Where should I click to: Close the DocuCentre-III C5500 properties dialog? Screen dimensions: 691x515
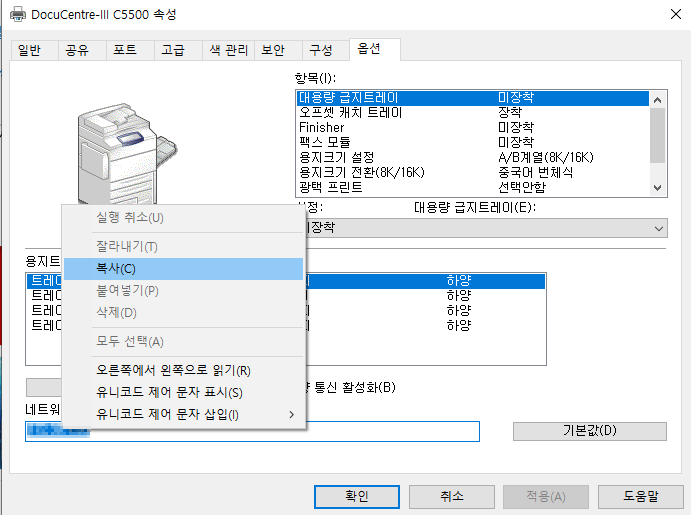tap(676, 15)
